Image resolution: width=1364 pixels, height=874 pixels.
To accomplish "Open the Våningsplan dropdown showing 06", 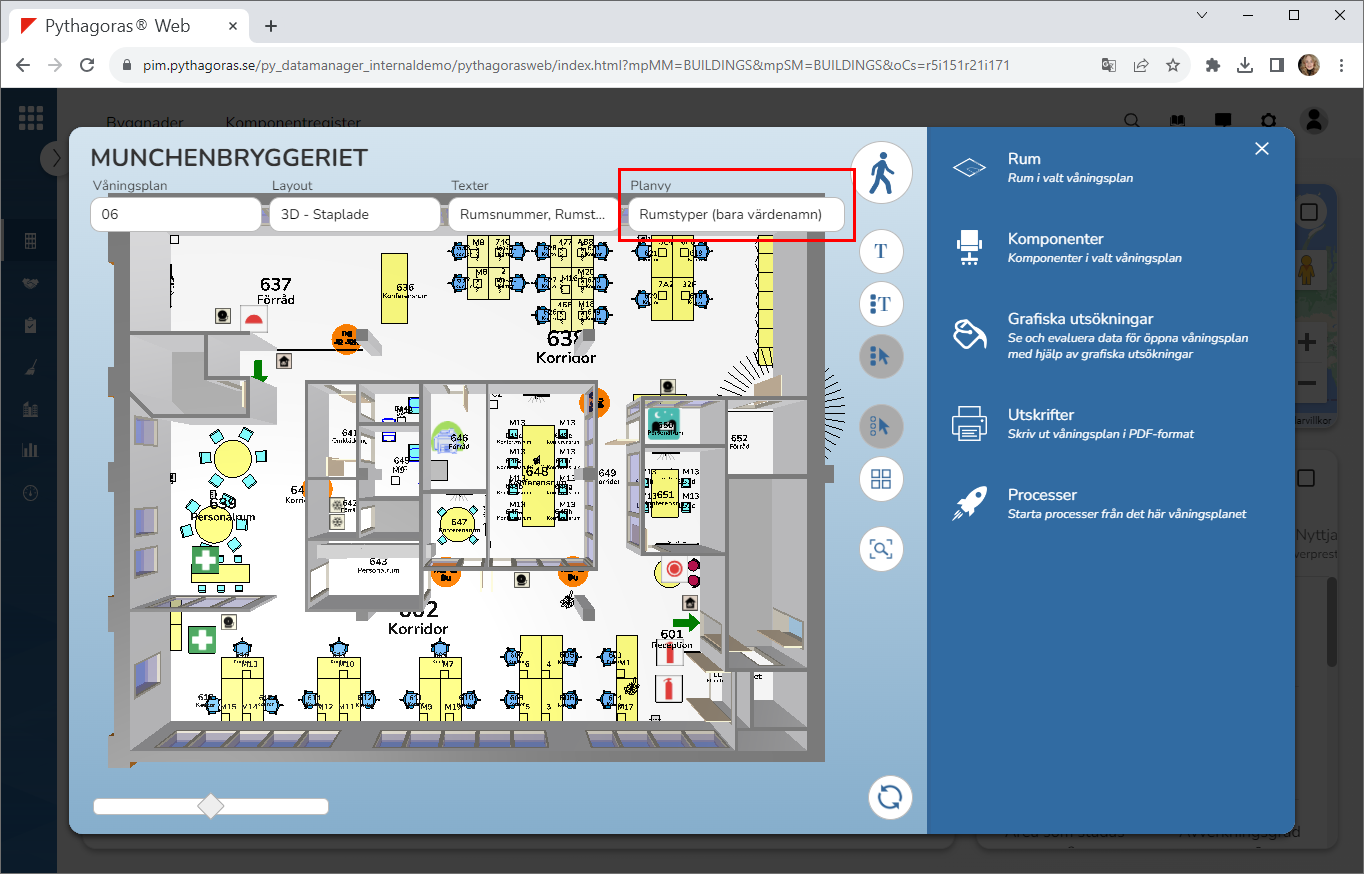I will point(176,214).
